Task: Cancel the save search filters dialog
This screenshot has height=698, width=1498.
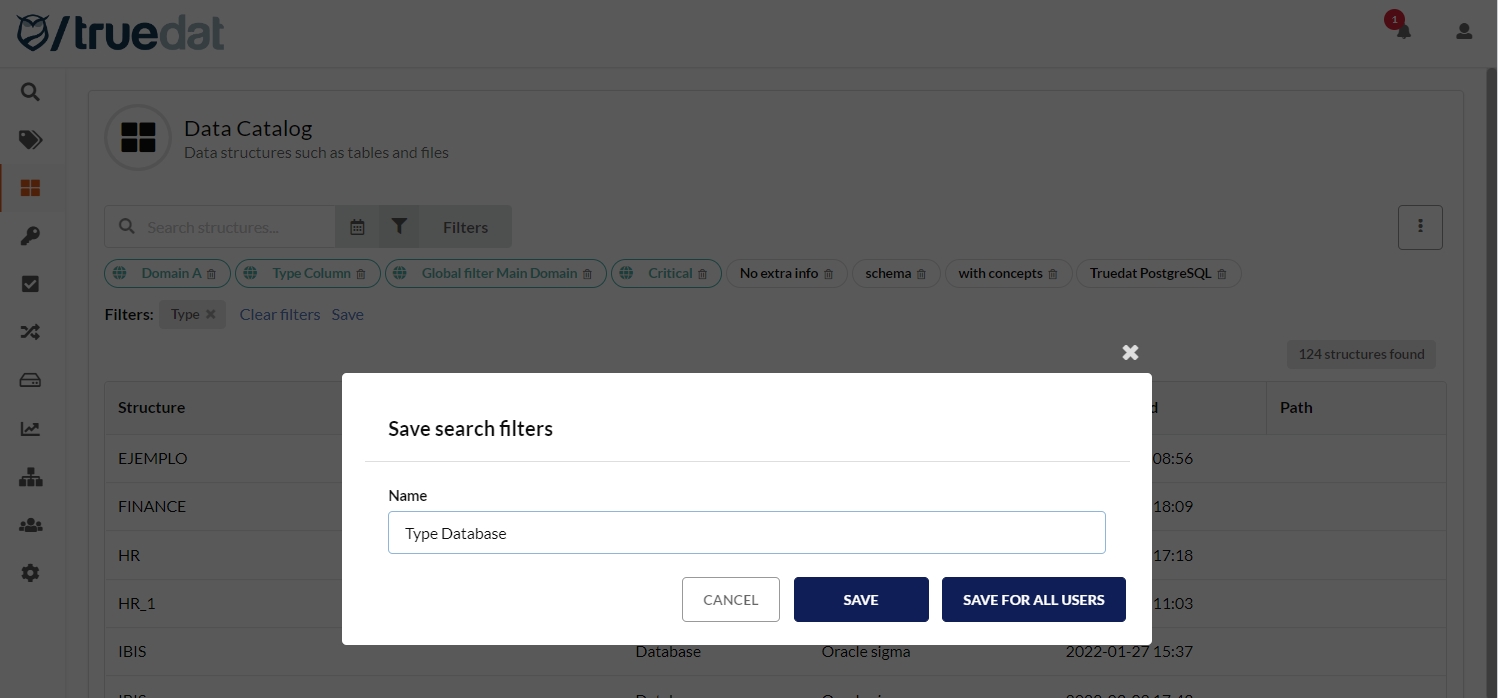Action: (x=730, y=600)
